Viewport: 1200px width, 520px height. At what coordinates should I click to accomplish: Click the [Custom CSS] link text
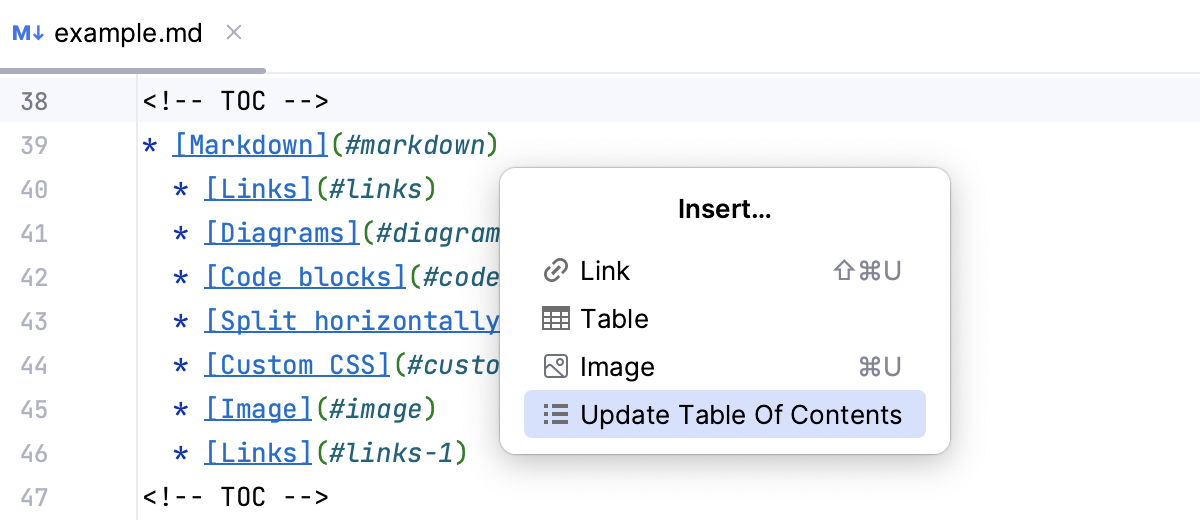click(x=297, y=365)
